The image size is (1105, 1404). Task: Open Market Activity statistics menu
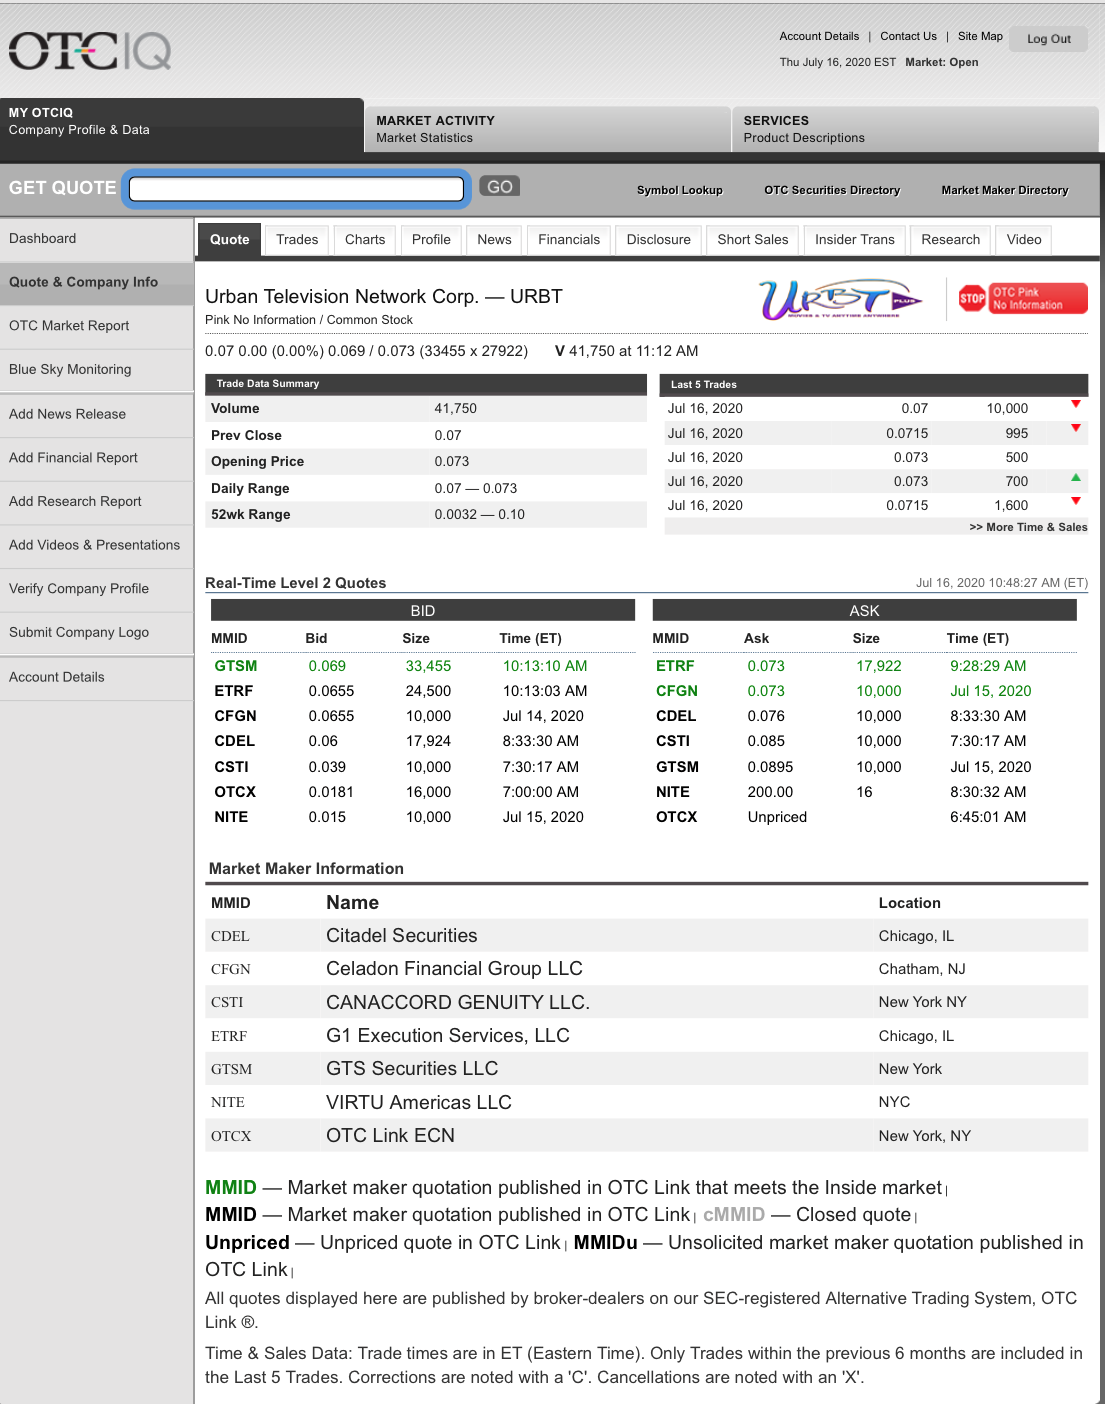tap(547, 129)
